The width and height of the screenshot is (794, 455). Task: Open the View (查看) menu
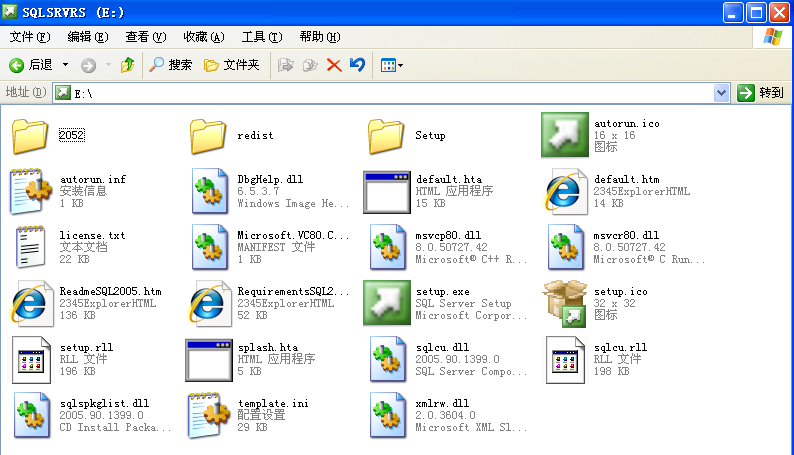tap(146, 37)
